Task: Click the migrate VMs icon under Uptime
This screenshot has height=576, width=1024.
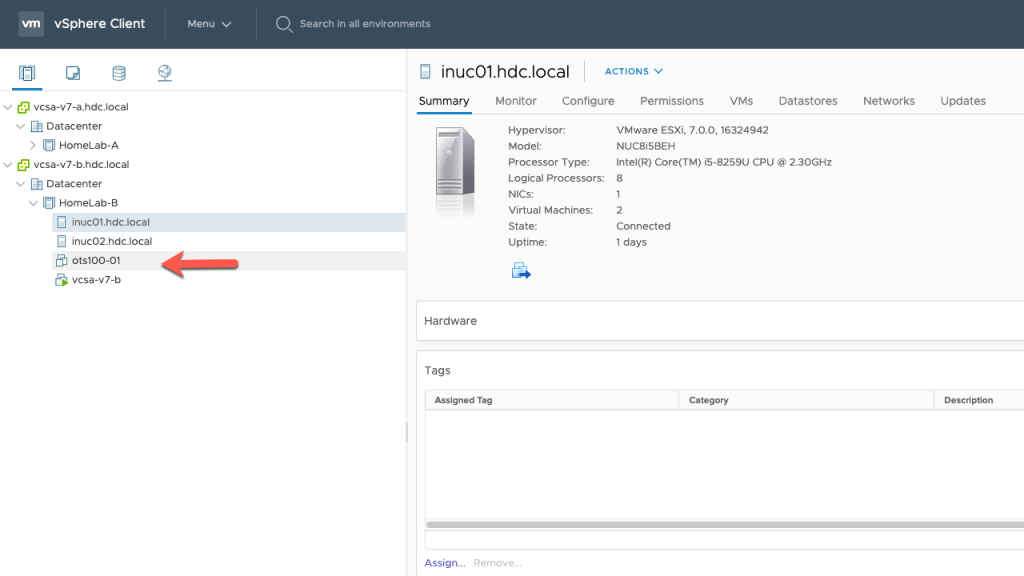Action: tap(521, 270)
